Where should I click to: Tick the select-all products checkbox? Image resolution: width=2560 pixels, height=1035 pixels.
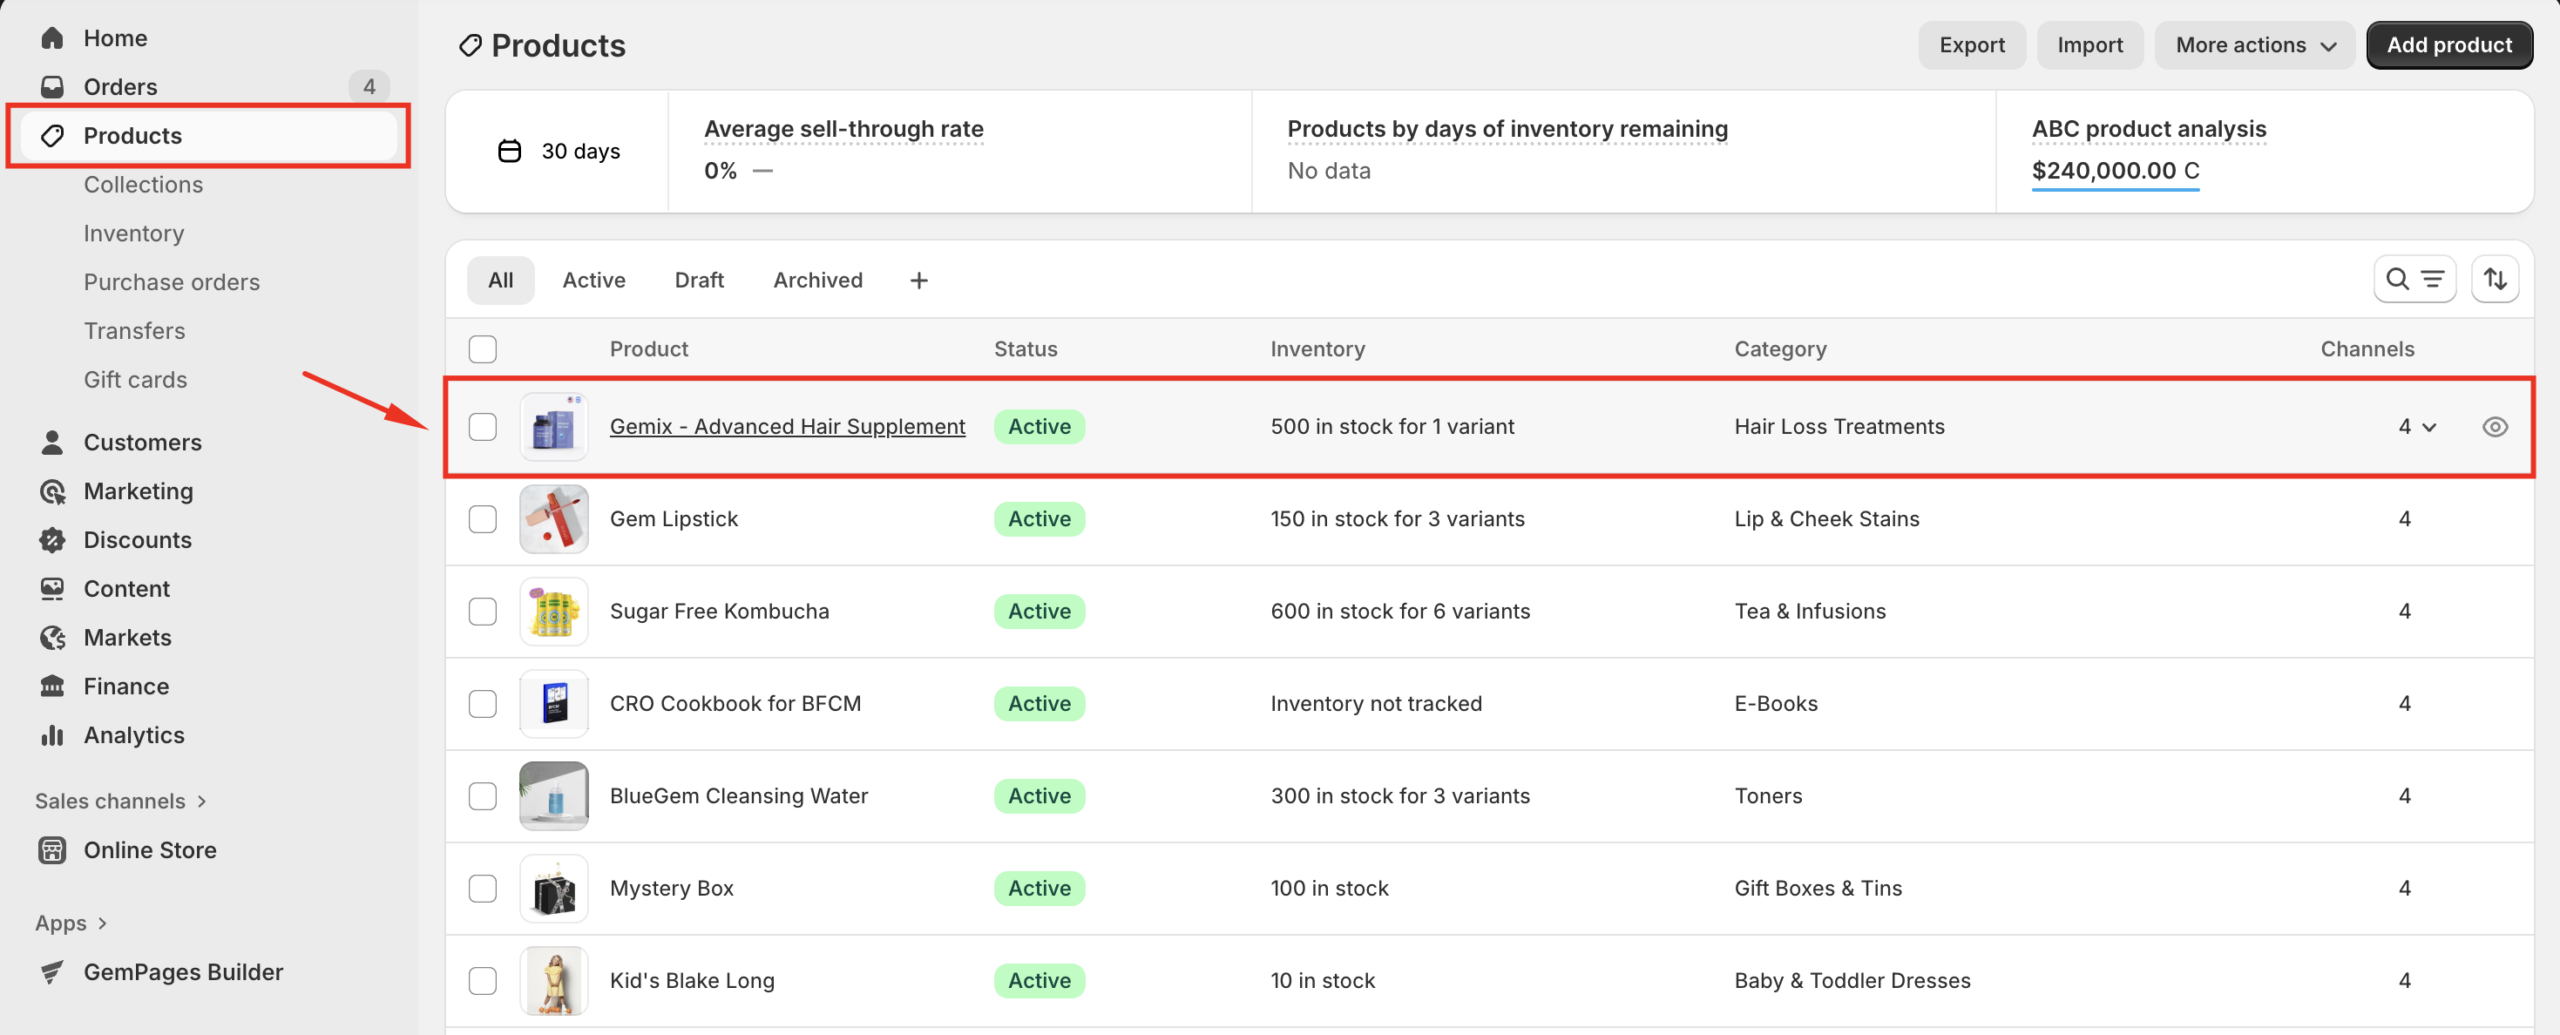(483, 349)
